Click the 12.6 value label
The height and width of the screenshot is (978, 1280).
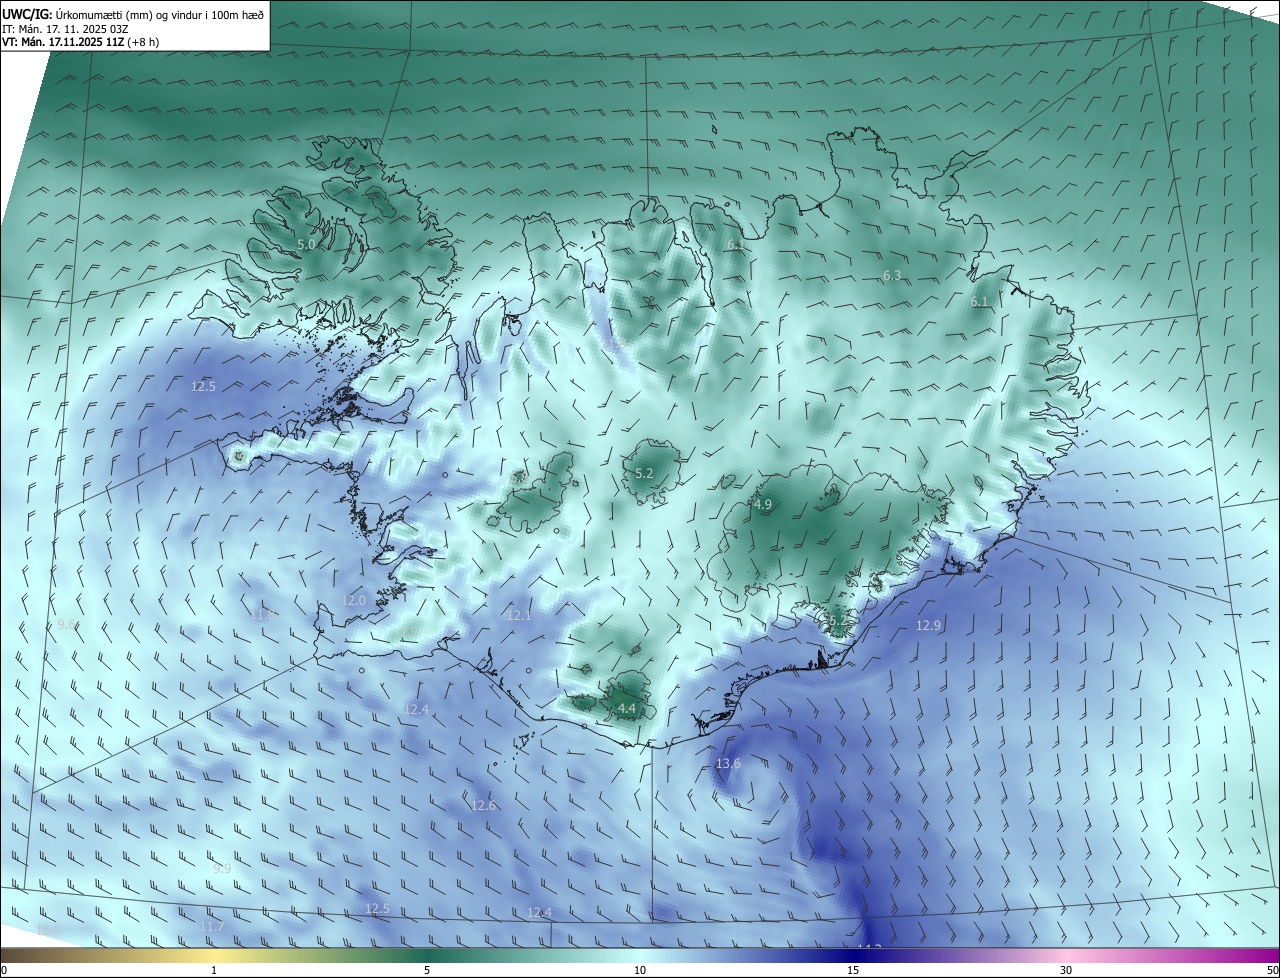[x=483, y=806]
